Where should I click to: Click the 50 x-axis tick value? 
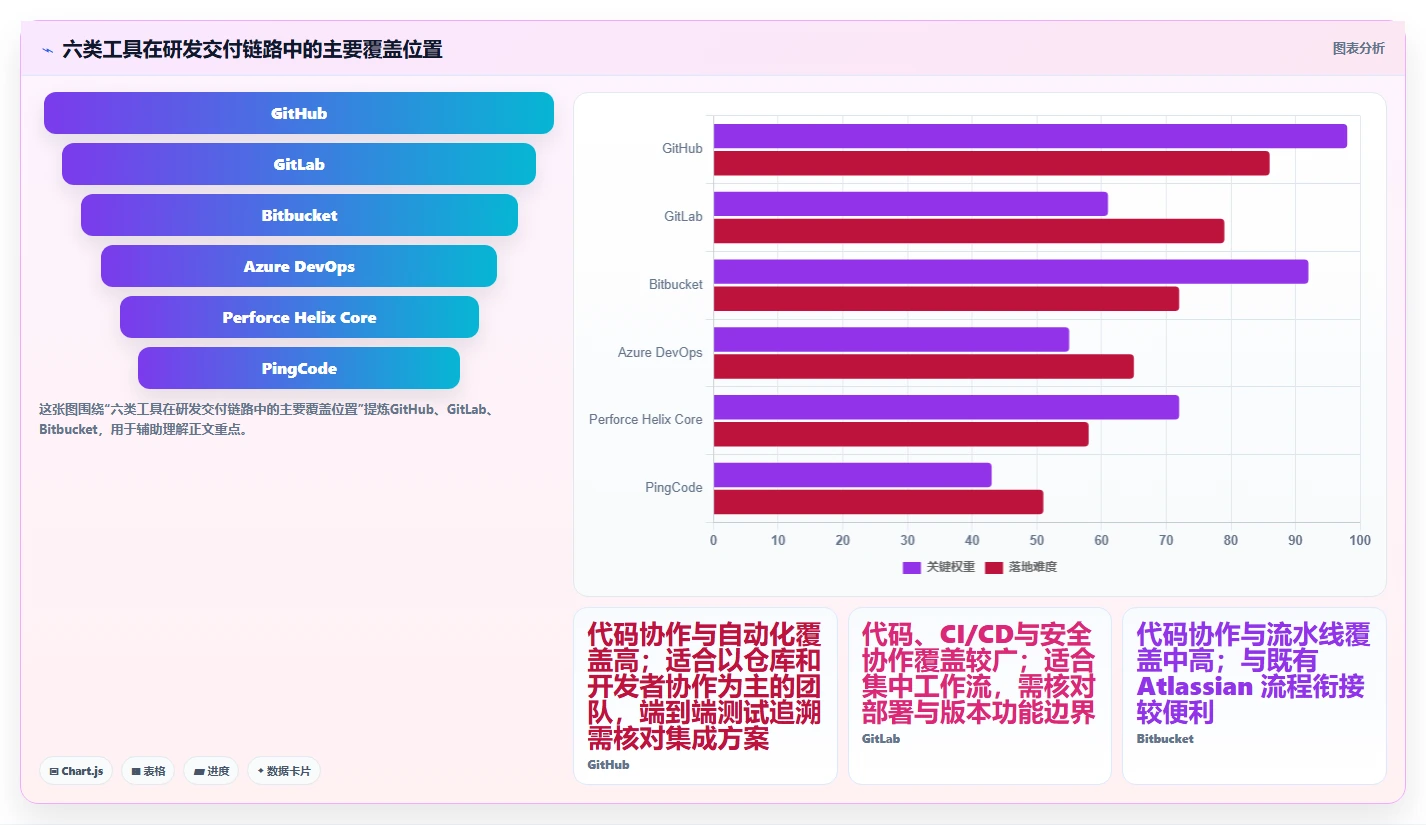1037,540
